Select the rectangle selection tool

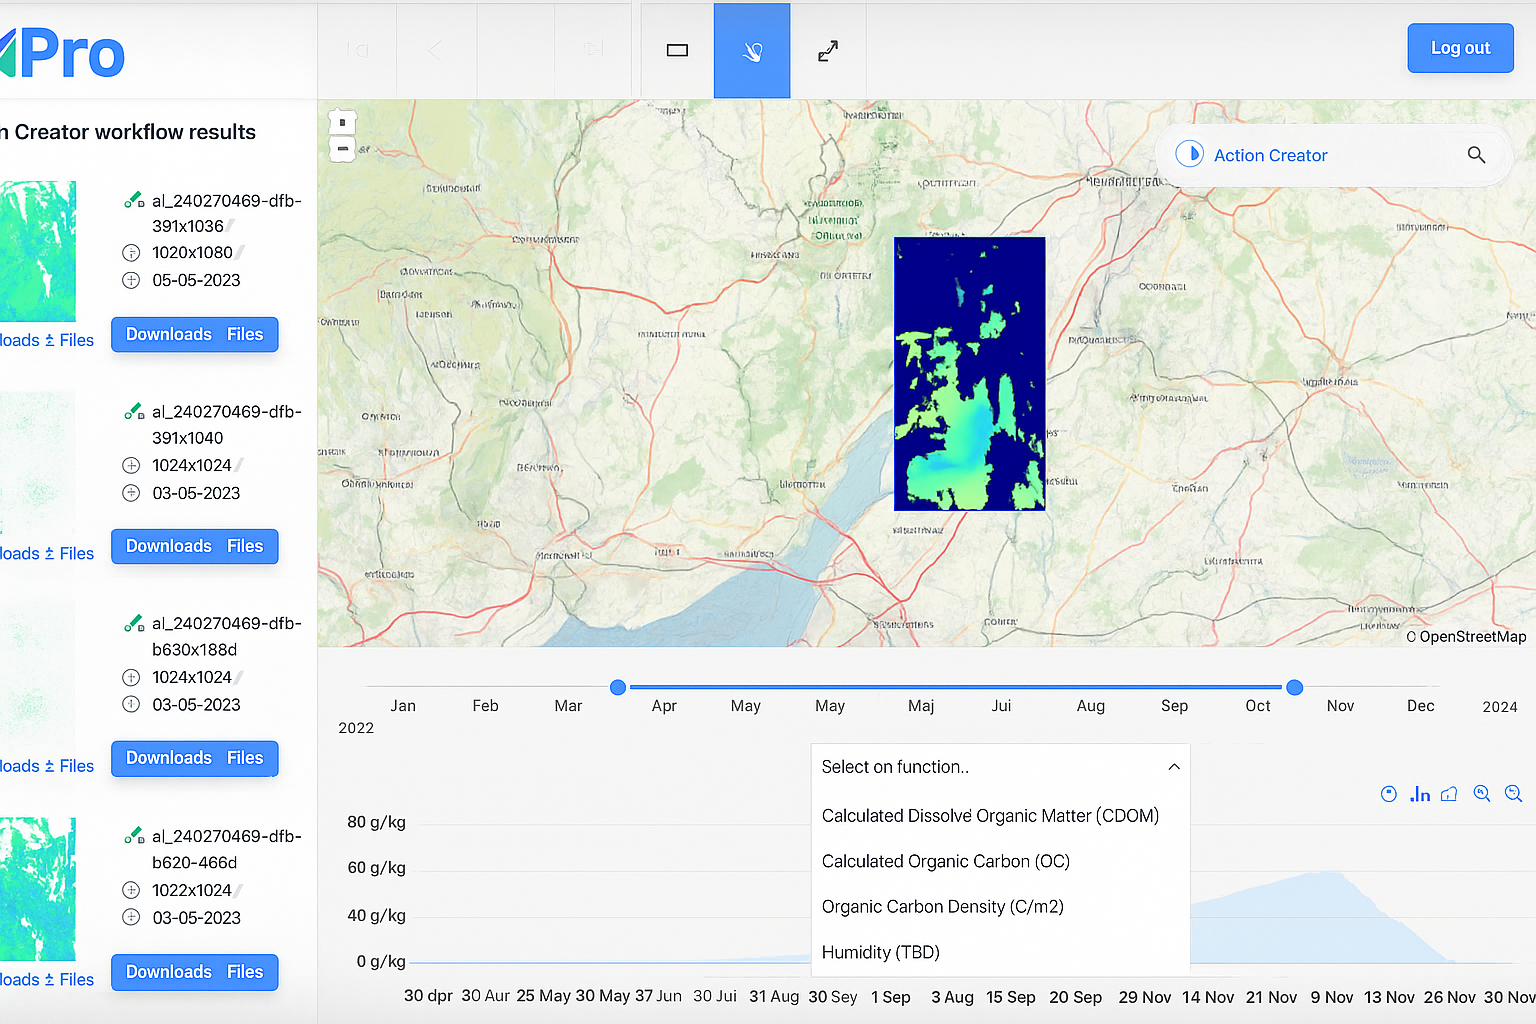(x=676, y=50)
